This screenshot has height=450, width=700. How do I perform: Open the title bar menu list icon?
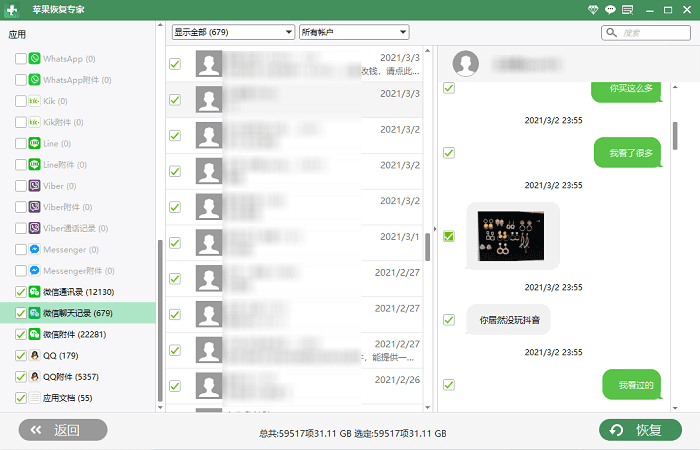click(628, 9)
